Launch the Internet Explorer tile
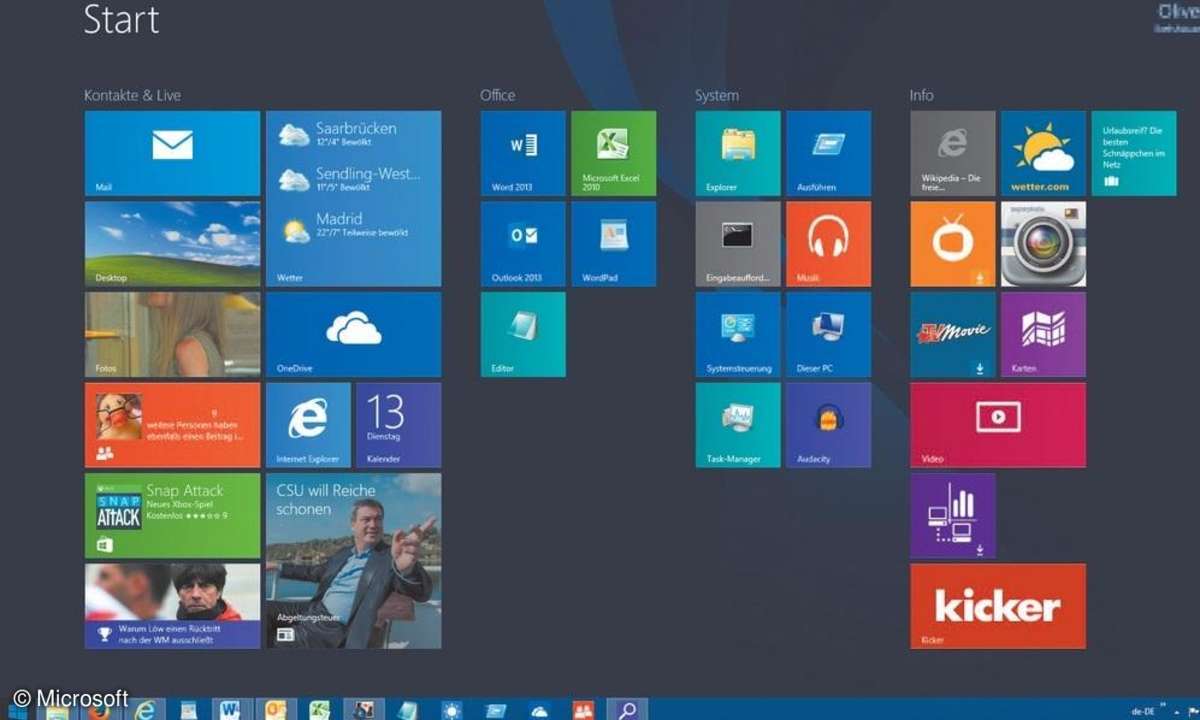The image size is (1200, 720). coord(308,425)
